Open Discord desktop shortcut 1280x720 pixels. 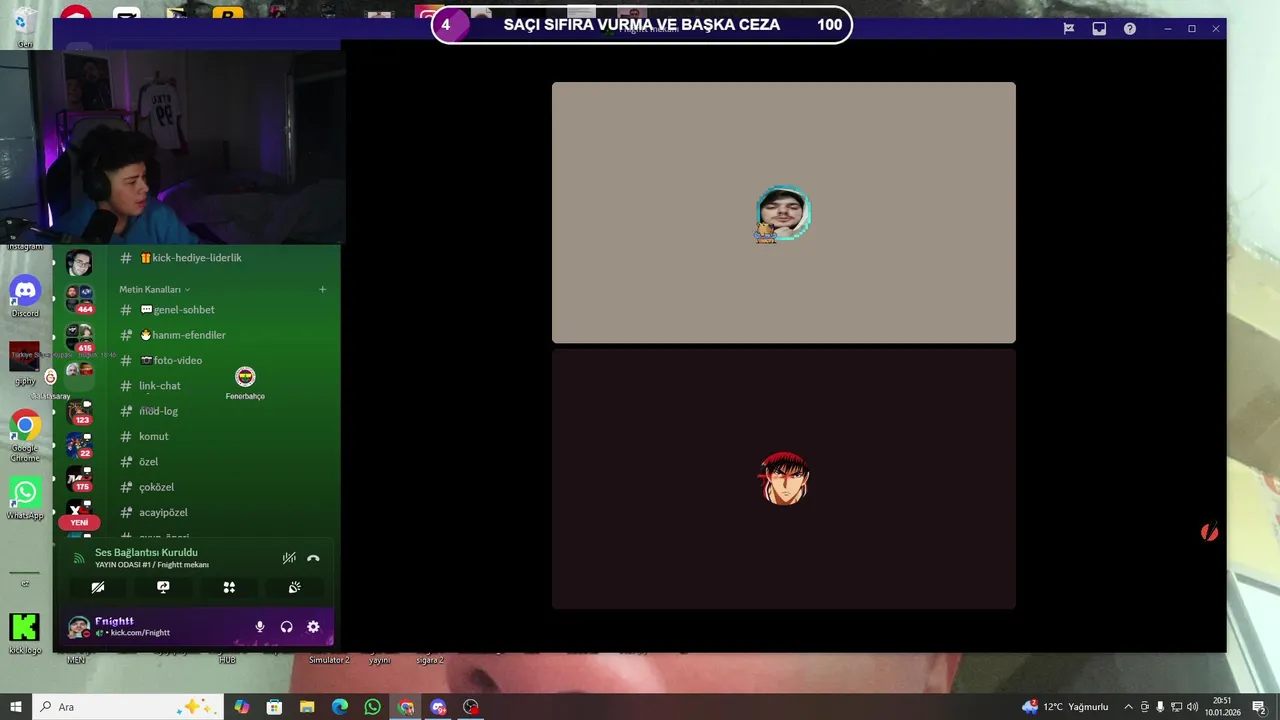point(25,296)
